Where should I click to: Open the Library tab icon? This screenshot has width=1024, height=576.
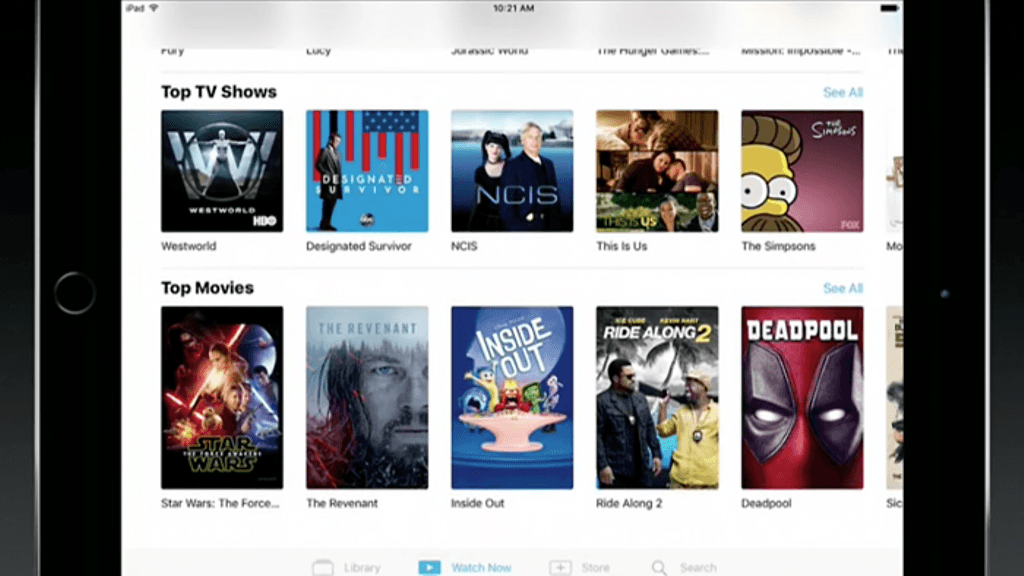point(322,567)
